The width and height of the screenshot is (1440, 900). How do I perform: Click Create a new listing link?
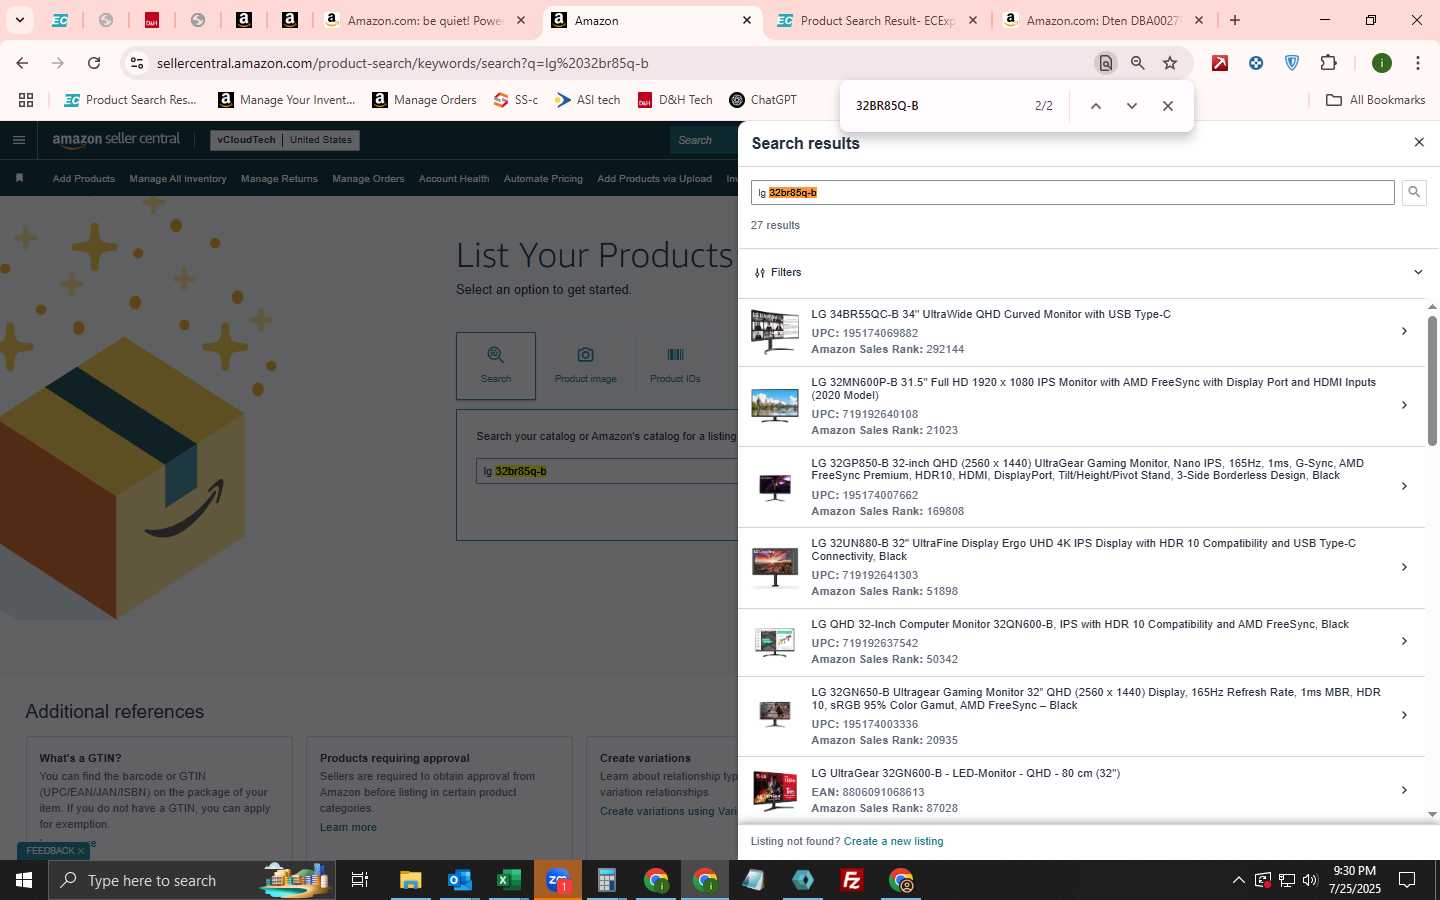pos(893,841)
